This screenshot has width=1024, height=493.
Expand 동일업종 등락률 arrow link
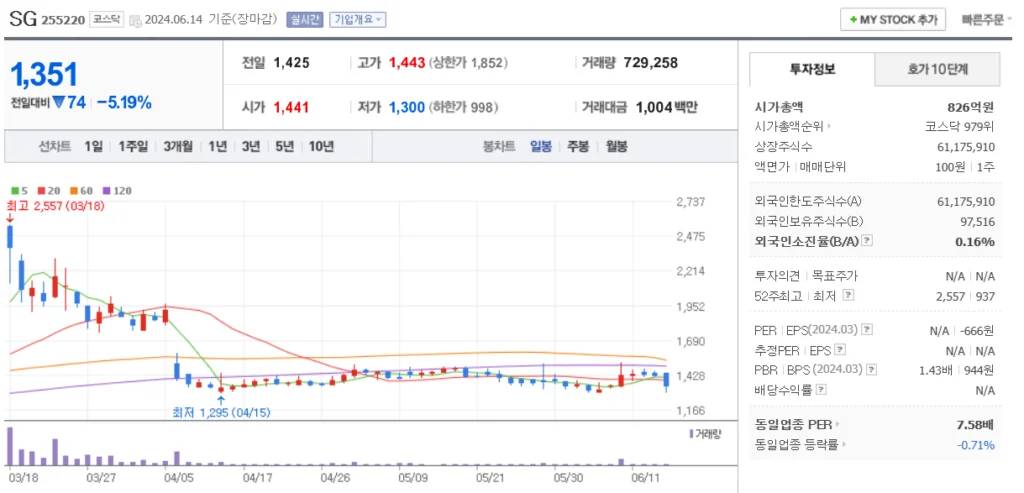pos(844,445)
